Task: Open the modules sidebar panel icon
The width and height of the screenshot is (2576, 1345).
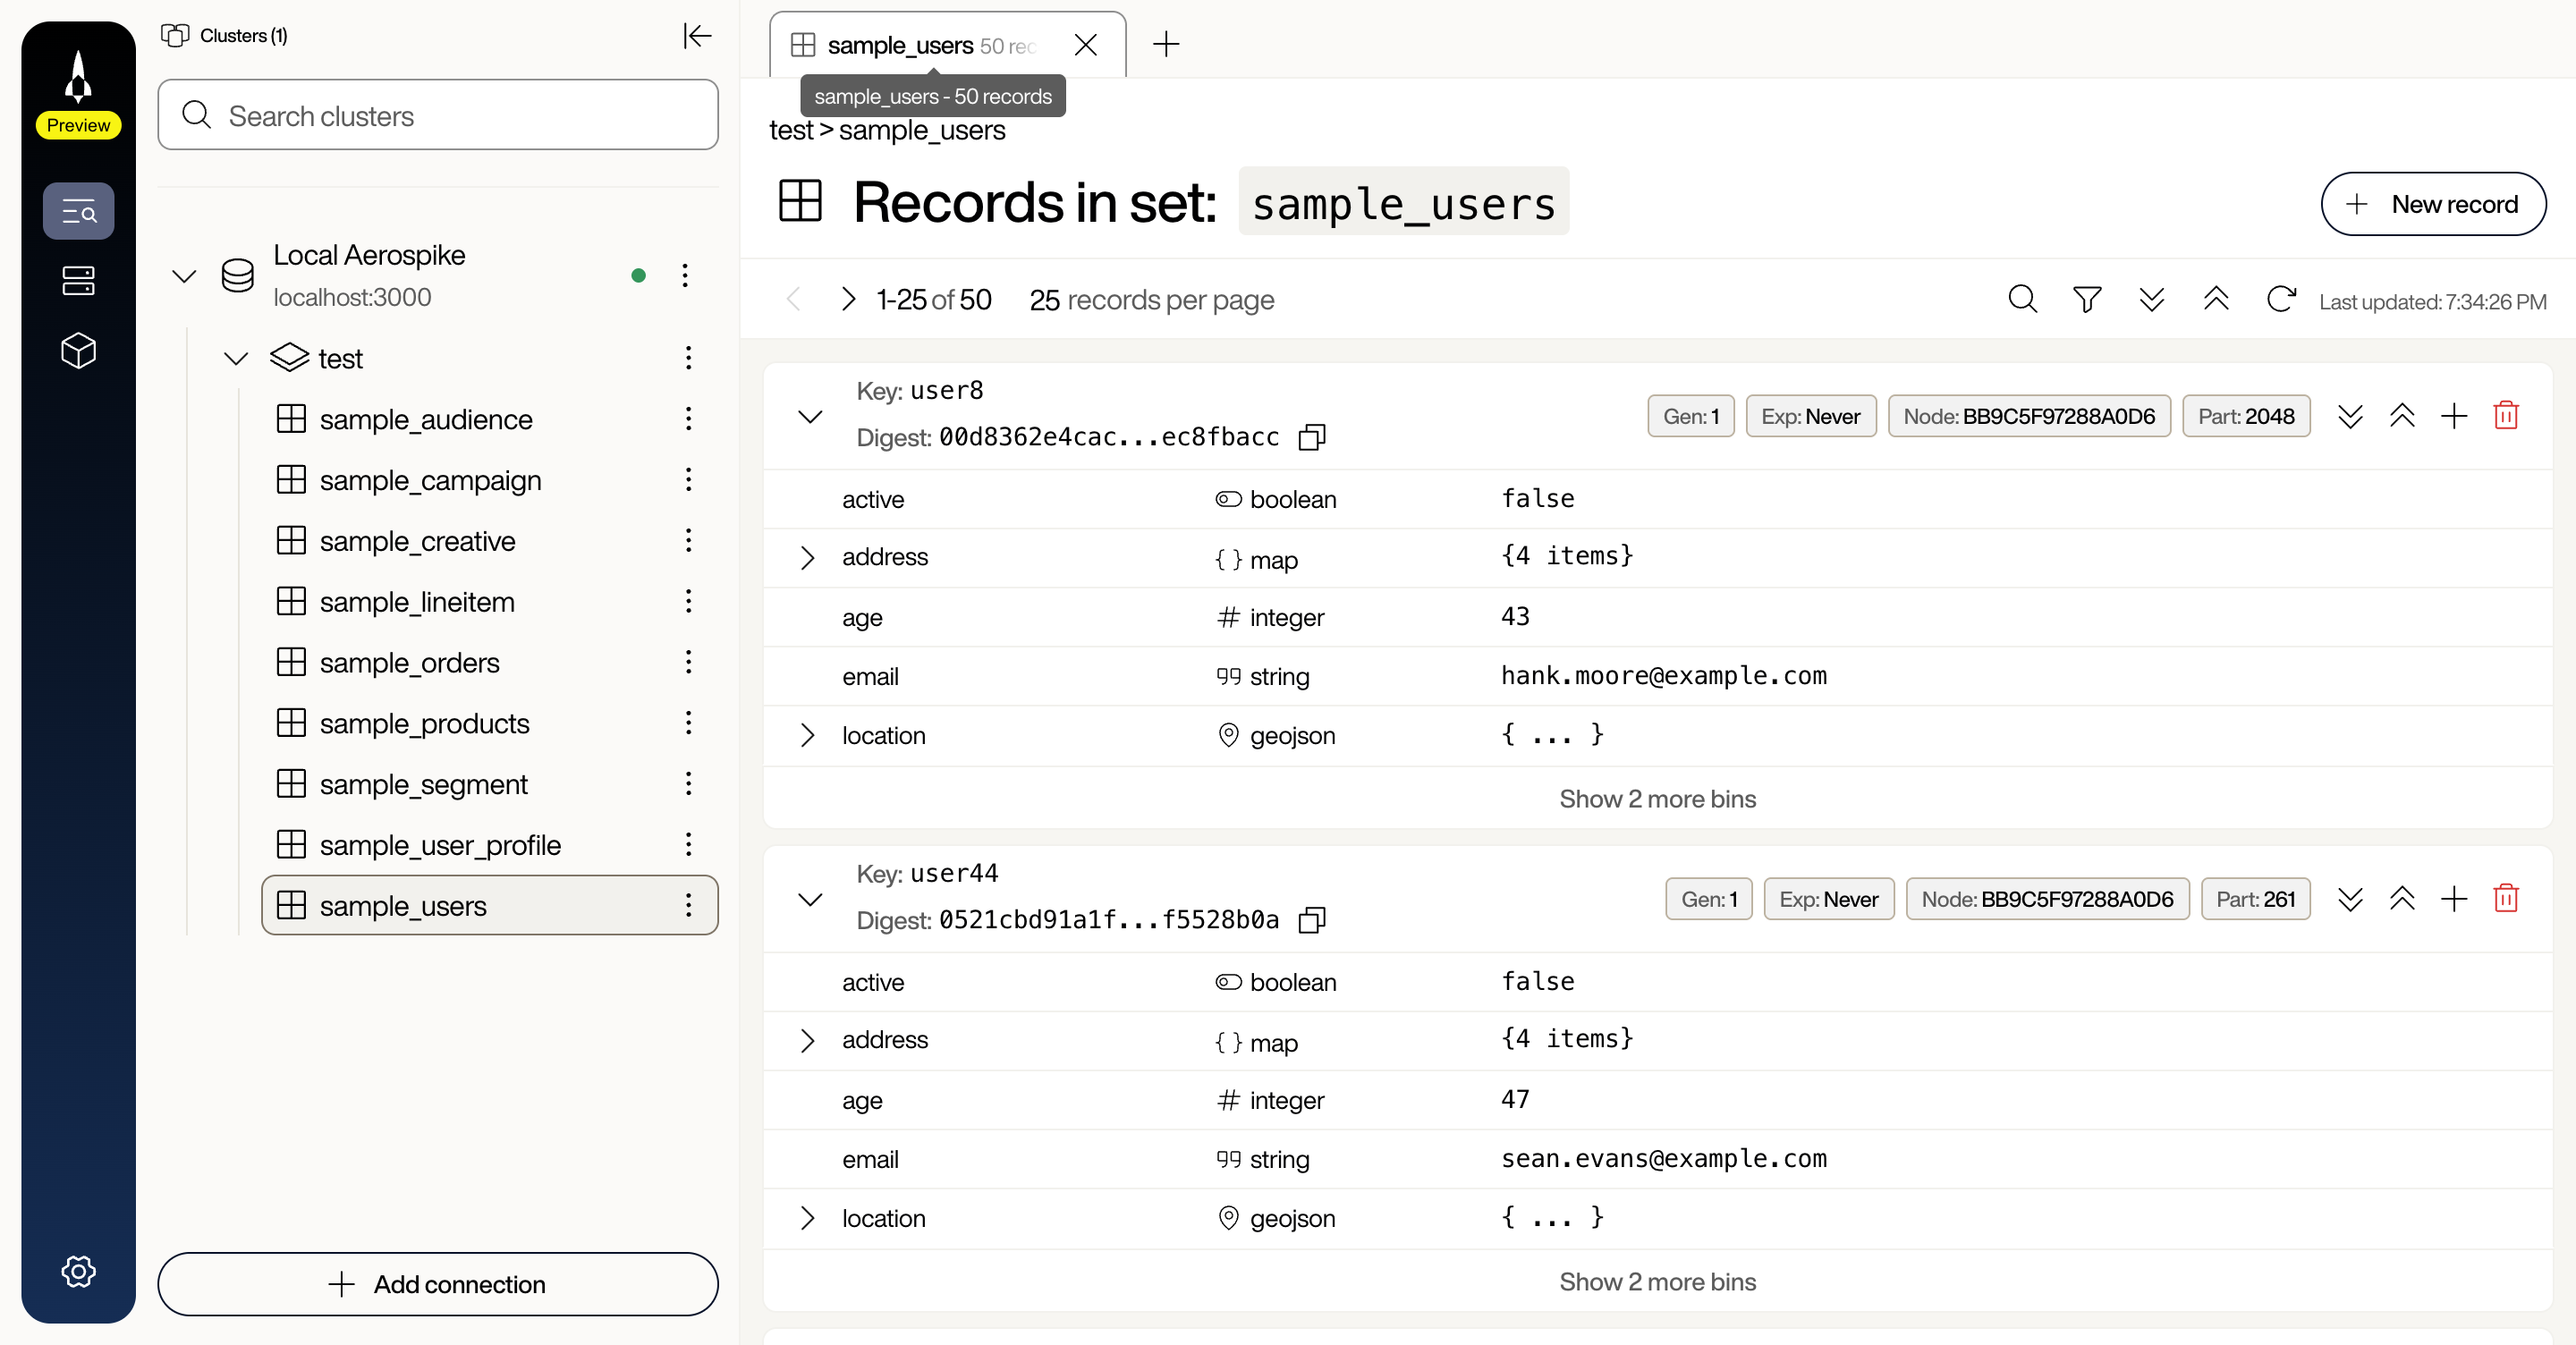Action: [79, 351]
